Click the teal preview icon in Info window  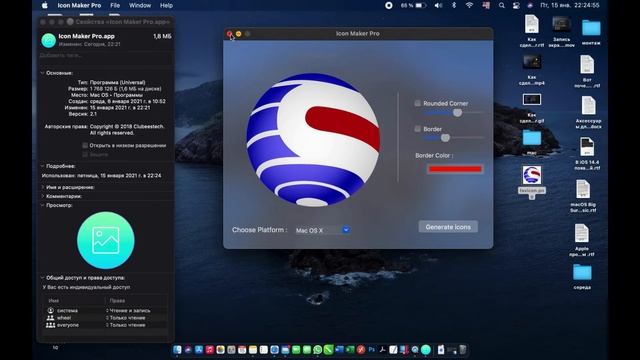106,240
